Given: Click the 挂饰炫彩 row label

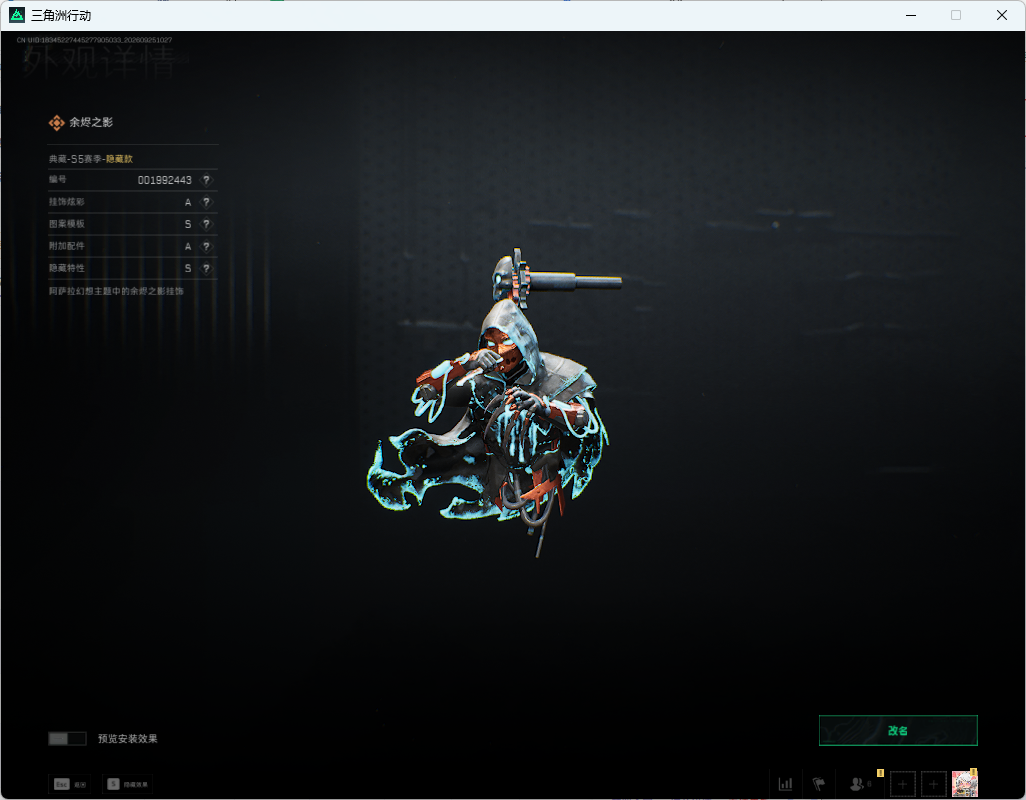Looking at the screenshot, I should 67,201.
